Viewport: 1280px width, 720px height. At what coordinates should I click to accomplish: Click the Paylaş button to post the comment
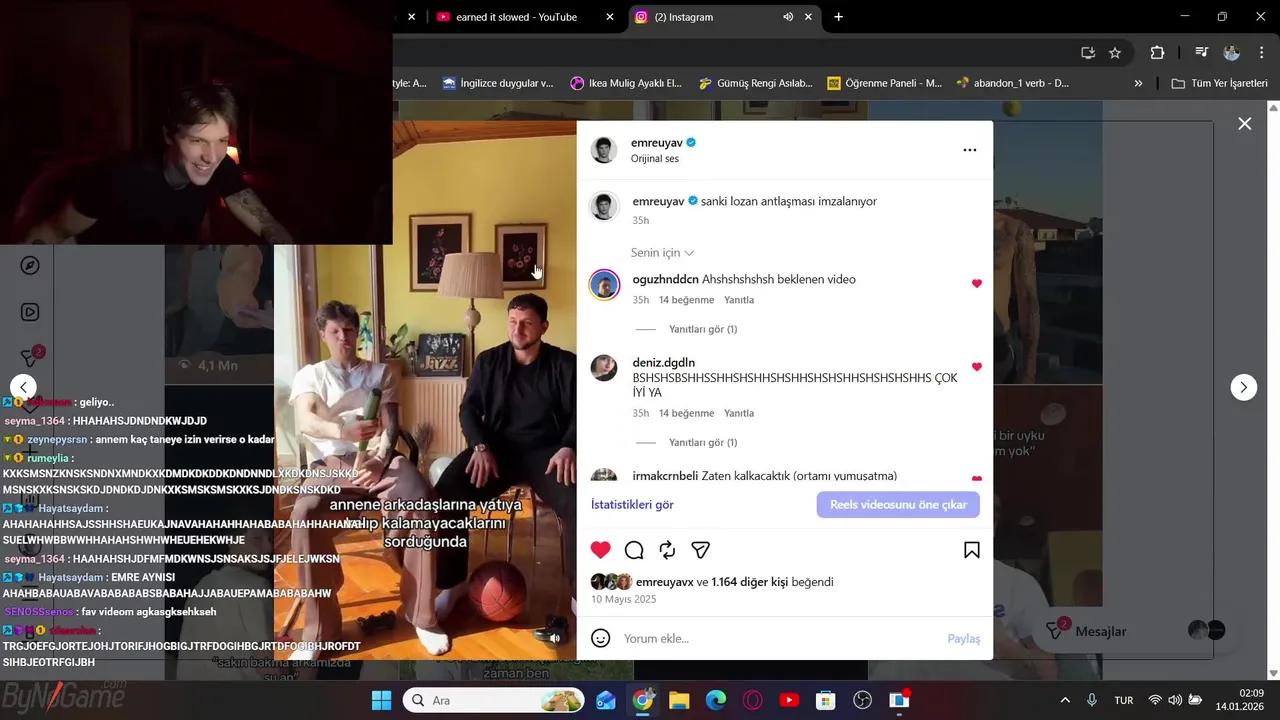pyautogui.click(x=964, y=638)
